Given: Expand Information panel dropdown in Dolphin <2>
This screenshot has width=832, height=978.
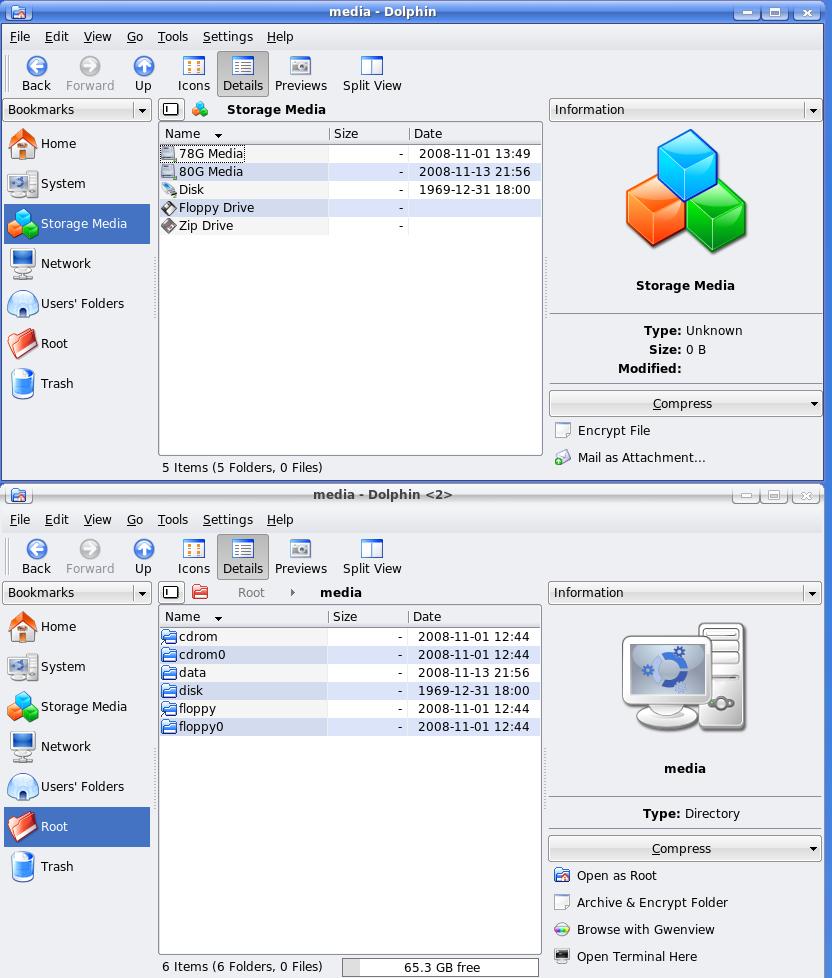Looking at the screenshot, I should click(812, 594).
